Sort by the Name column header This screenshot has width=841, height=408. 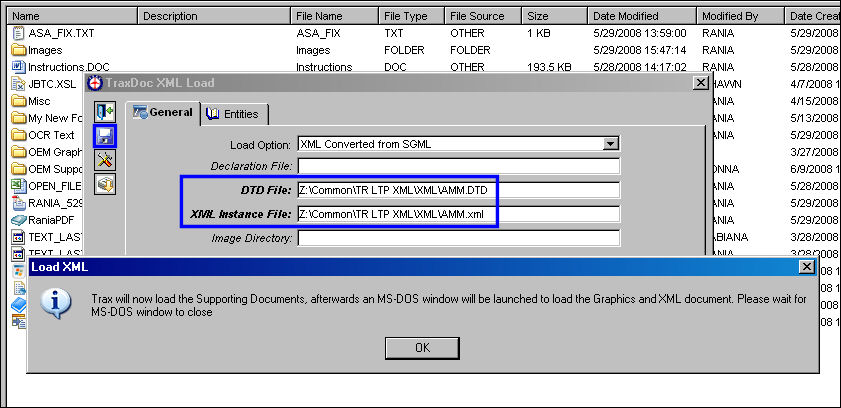72,16
